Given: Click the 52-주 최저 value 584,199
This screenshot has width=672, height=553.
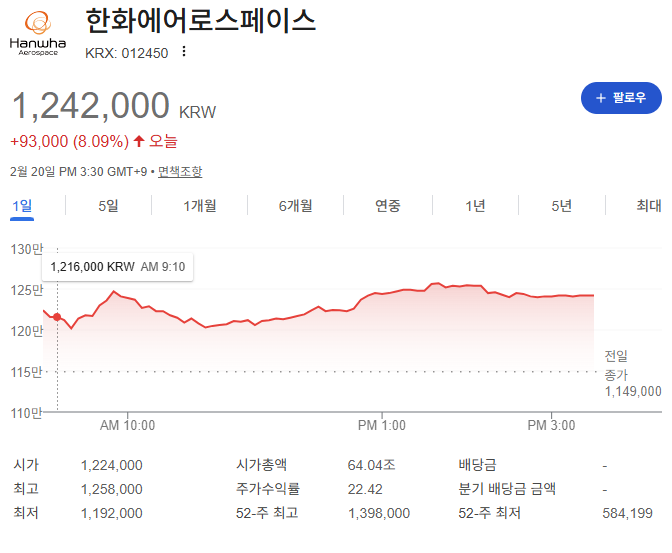Looking at the screenshot, I should pos(627,513).
